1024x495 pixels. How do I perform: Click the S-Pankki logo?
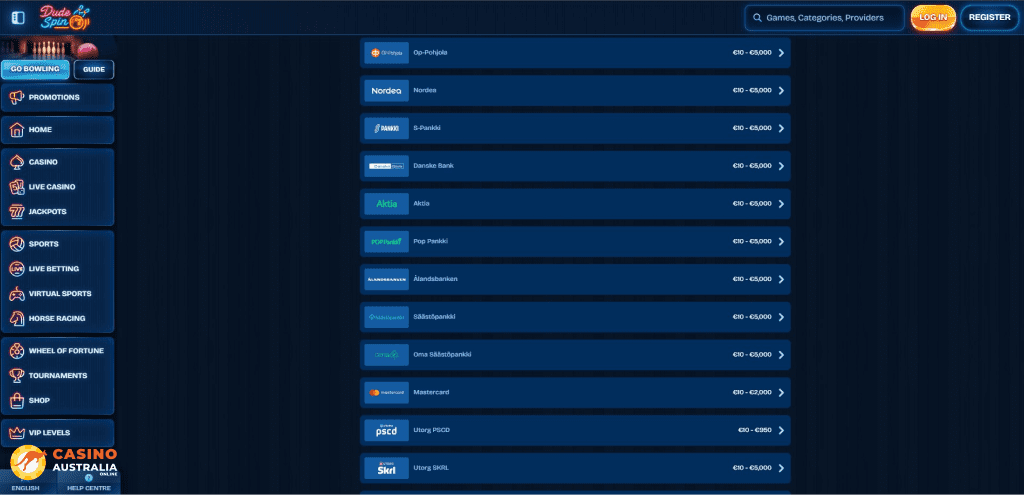point(387,129)
